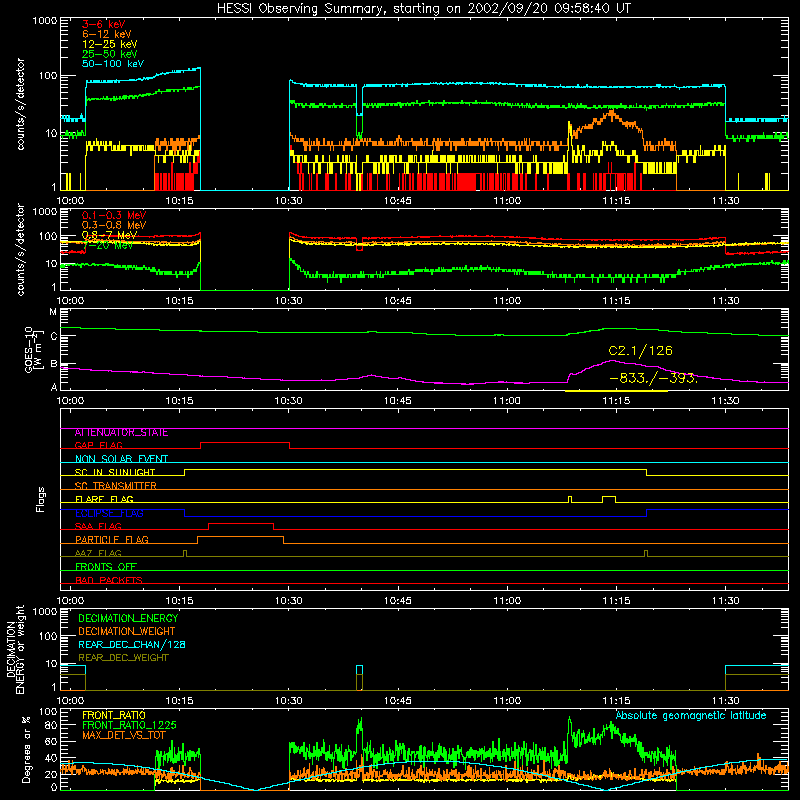
Task: Click the 0.8-7 MeV legend label
Action: point(109,235)
